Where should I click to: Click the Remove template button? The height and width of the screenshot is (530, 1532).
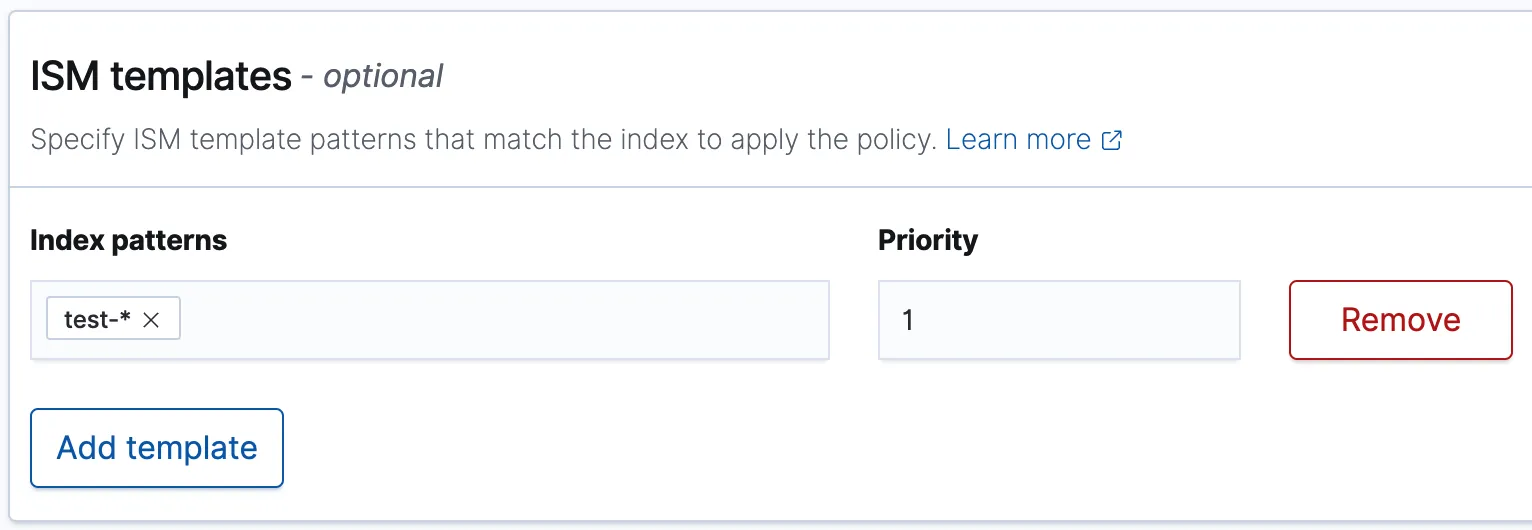click(1400, 320)
